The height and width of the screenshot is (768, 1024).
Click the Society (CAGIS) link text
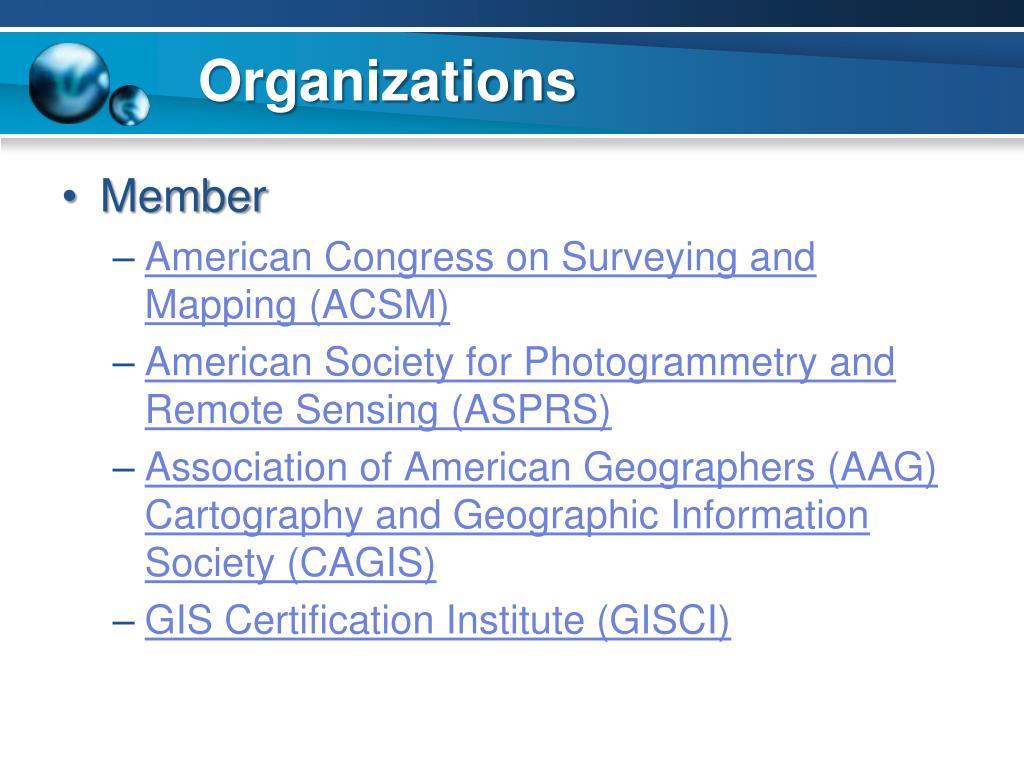point(291,563)
